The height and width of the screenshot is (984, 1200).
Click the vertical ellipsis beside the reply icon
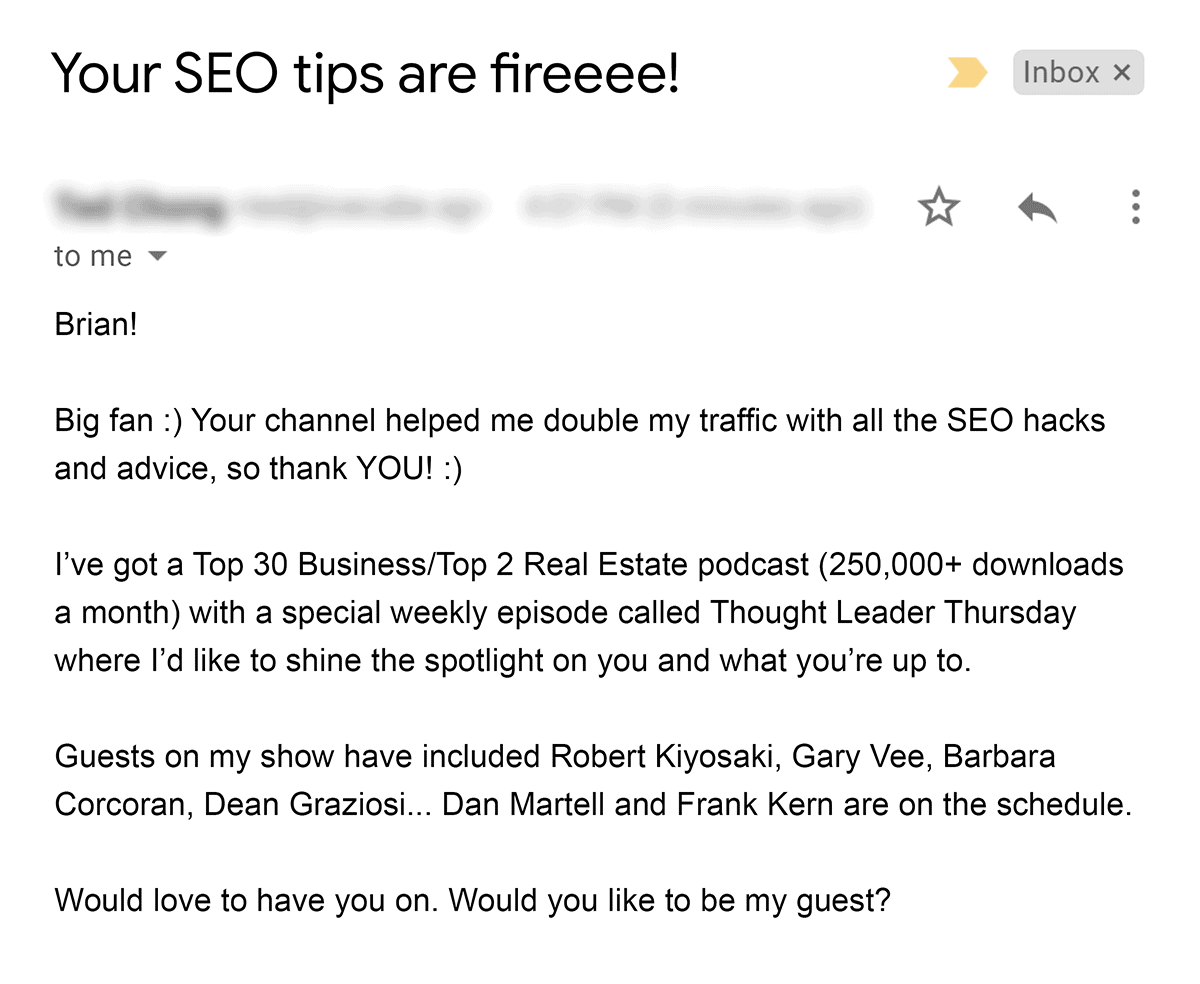1136,207
